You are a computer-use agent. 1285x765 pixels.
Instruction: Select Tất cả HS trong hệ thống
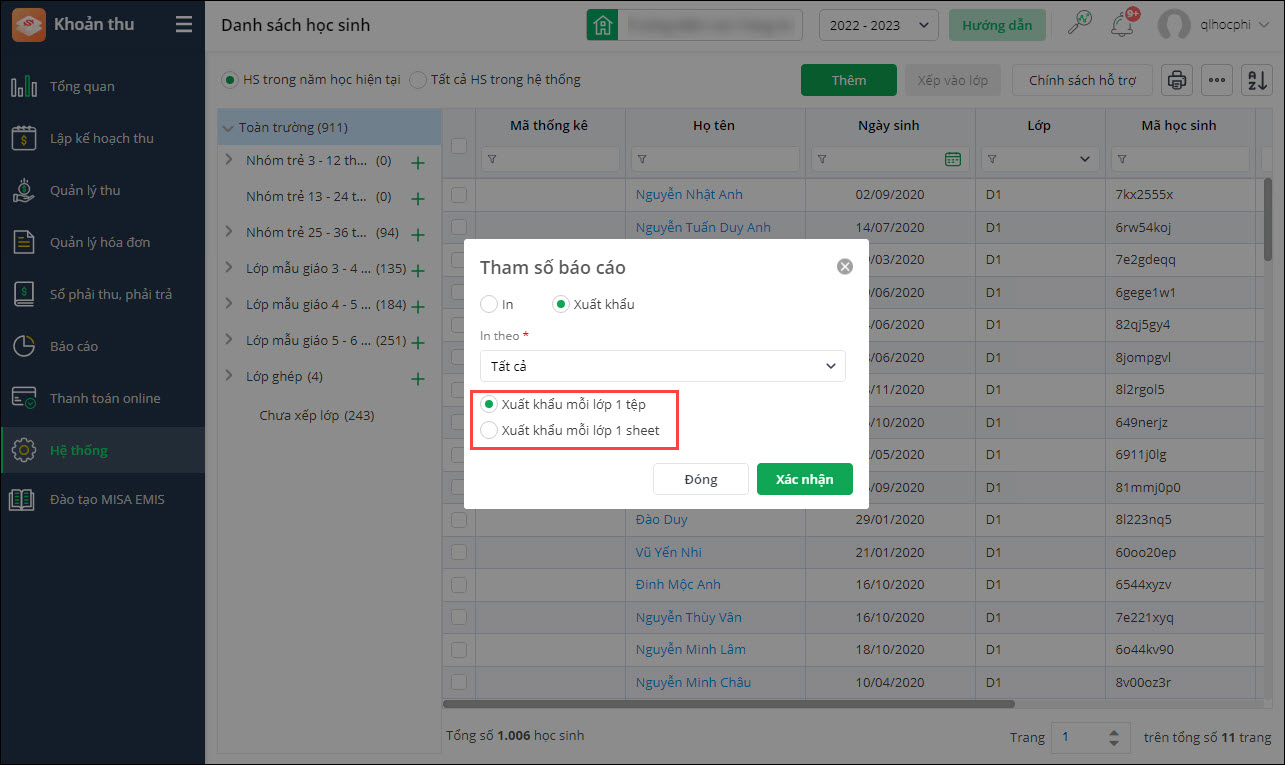coord(418,79)
